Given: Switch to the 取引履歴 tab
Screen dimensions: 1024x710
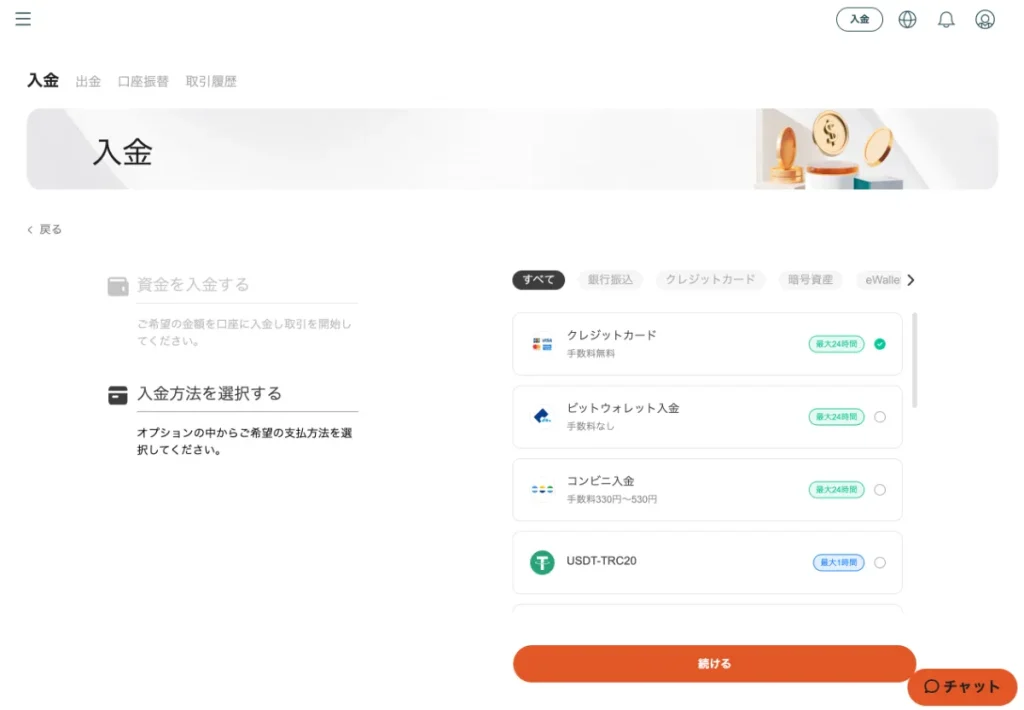Looking at the screenshot, I should [x=210, y=81].
